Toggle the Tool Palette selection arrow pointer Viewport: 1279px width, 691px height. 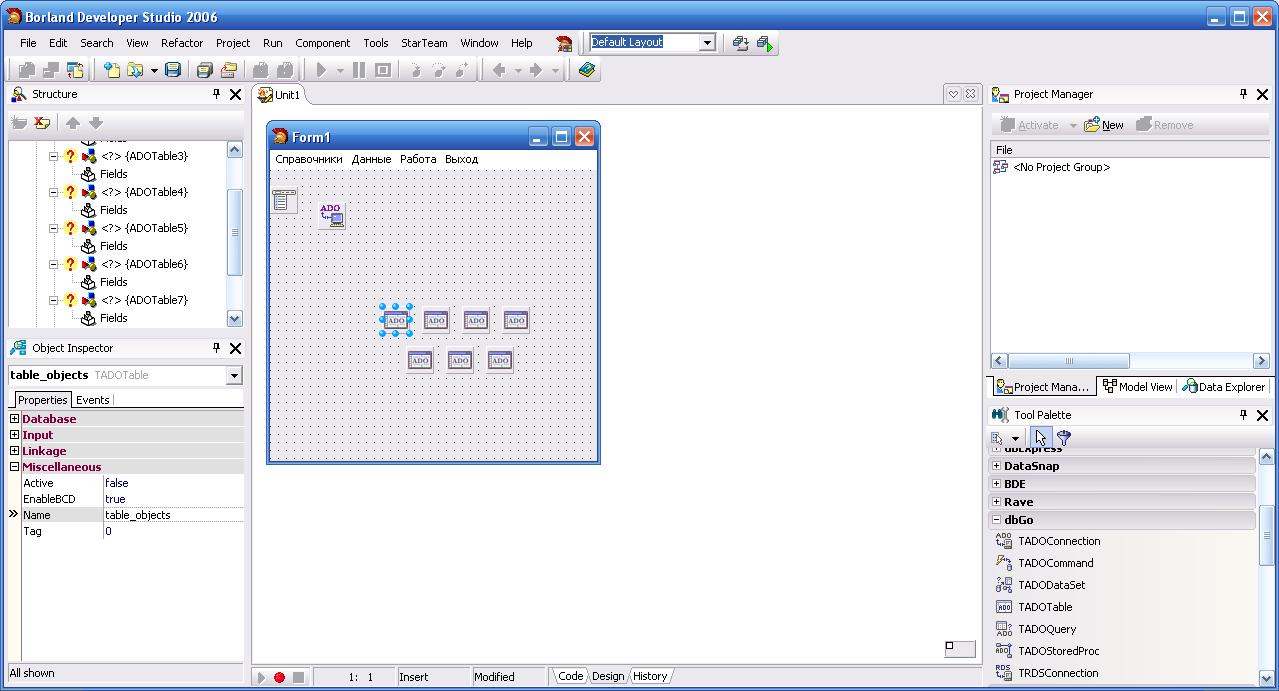click(x=1041, y=438)
